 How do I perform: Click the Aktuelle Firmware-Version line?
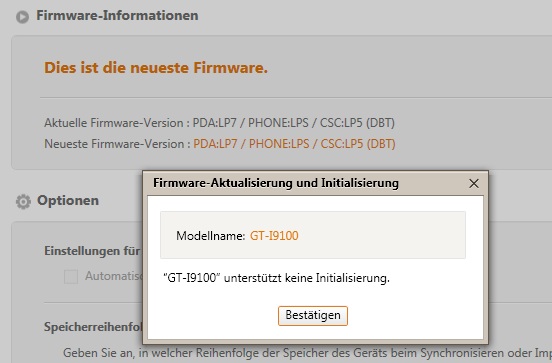(219, 123)
